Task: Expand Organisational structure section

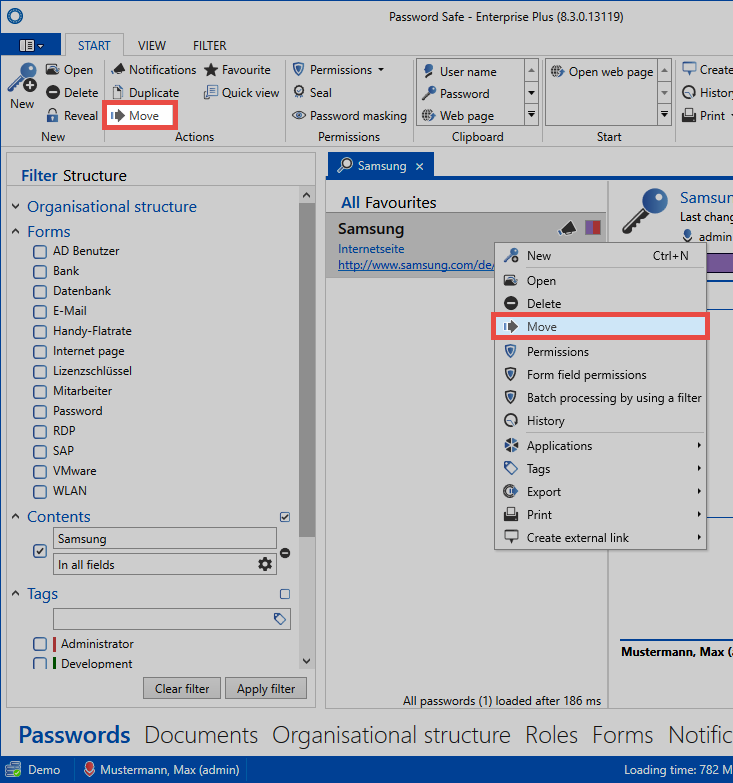Action: point(16,206)
